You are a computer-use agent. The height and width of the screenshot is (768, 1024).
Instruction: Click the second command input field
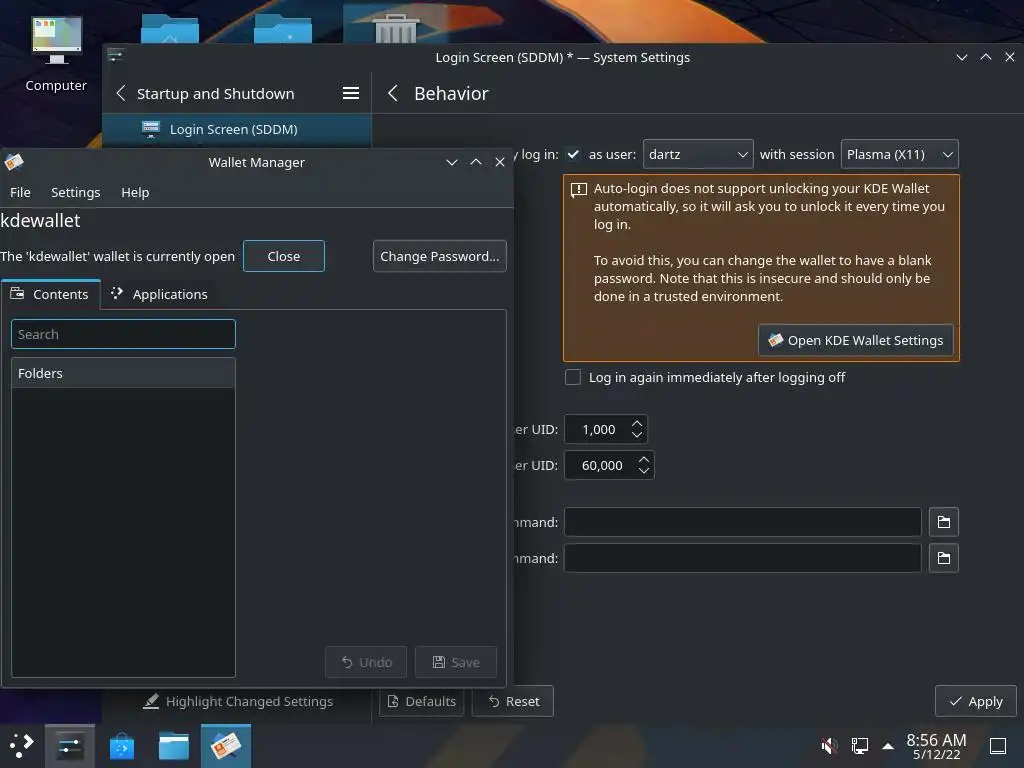(743, 558)
